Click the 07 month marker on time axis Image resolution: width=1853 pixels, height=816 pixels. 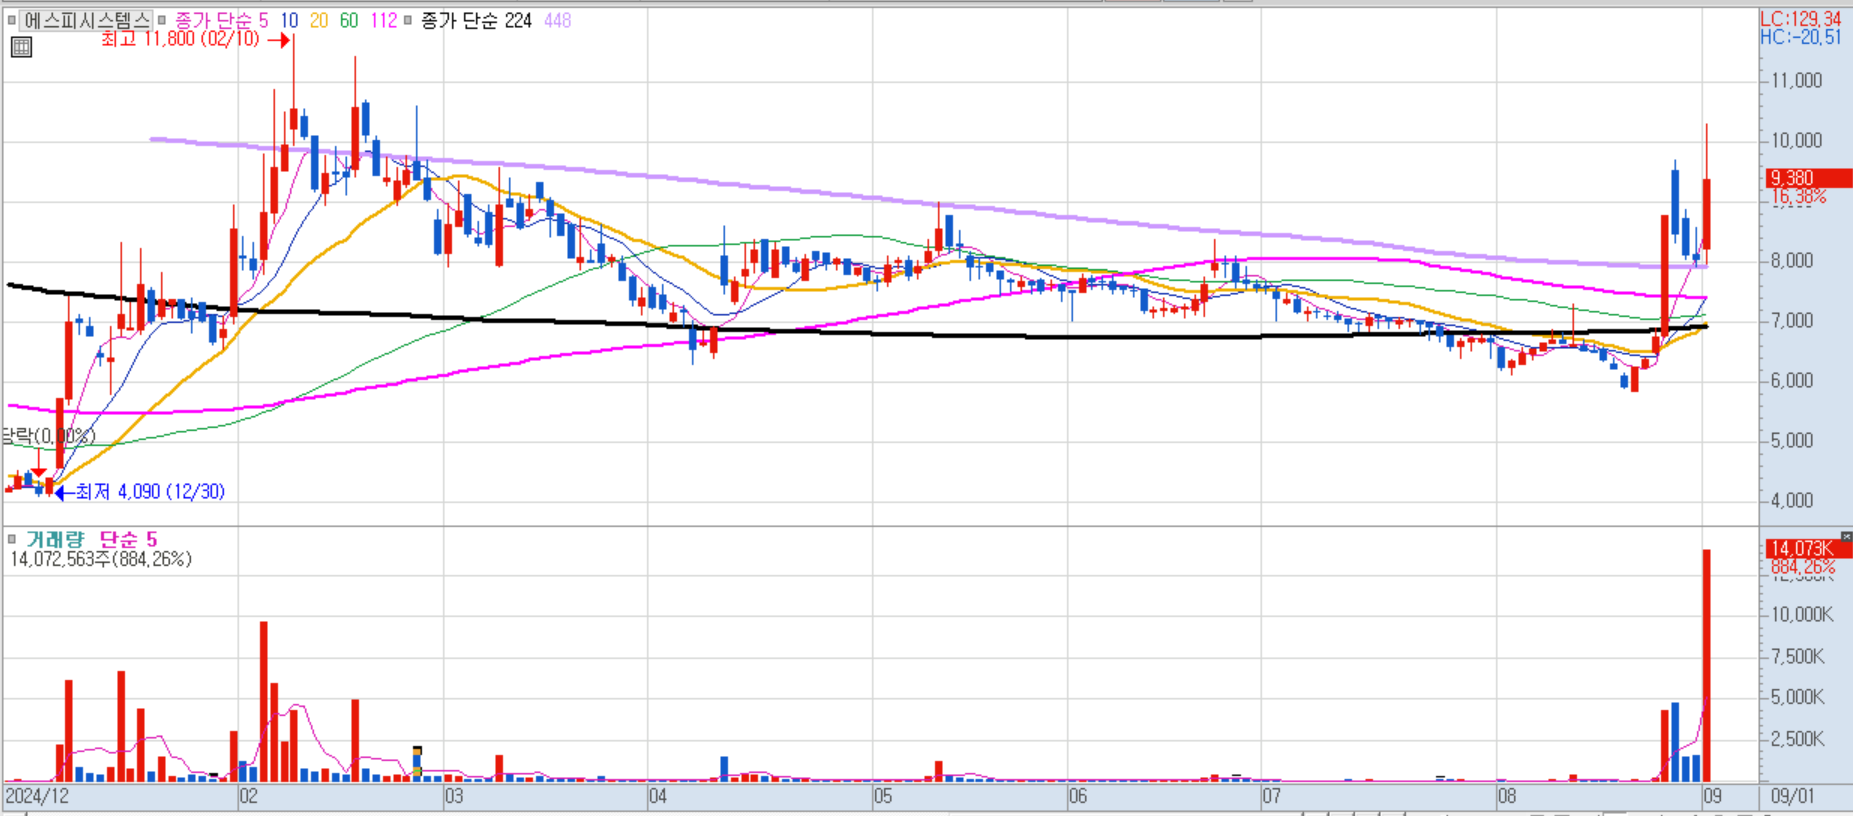coord(1271,796)
